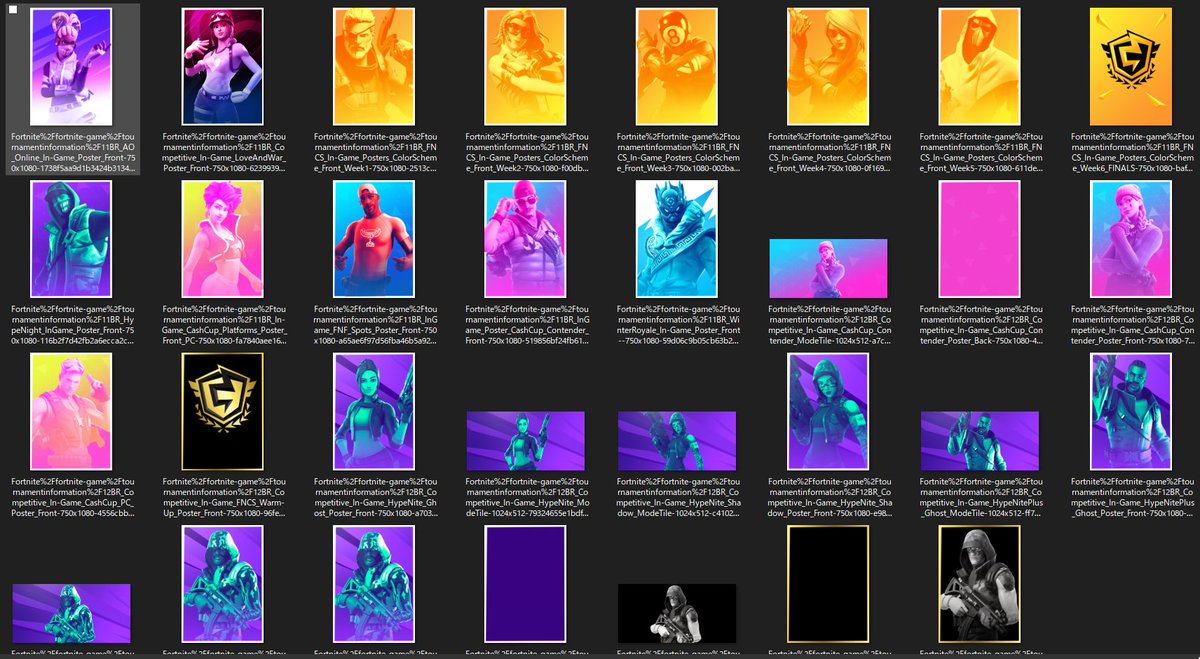
Task: Select the HypeNight InGame Poster thumbnail
Action: tap(71, 240)
